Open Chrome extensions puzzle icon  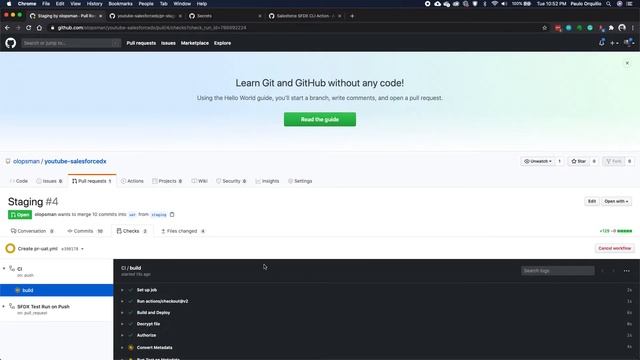pyautogui.click(x=611, y=28)
